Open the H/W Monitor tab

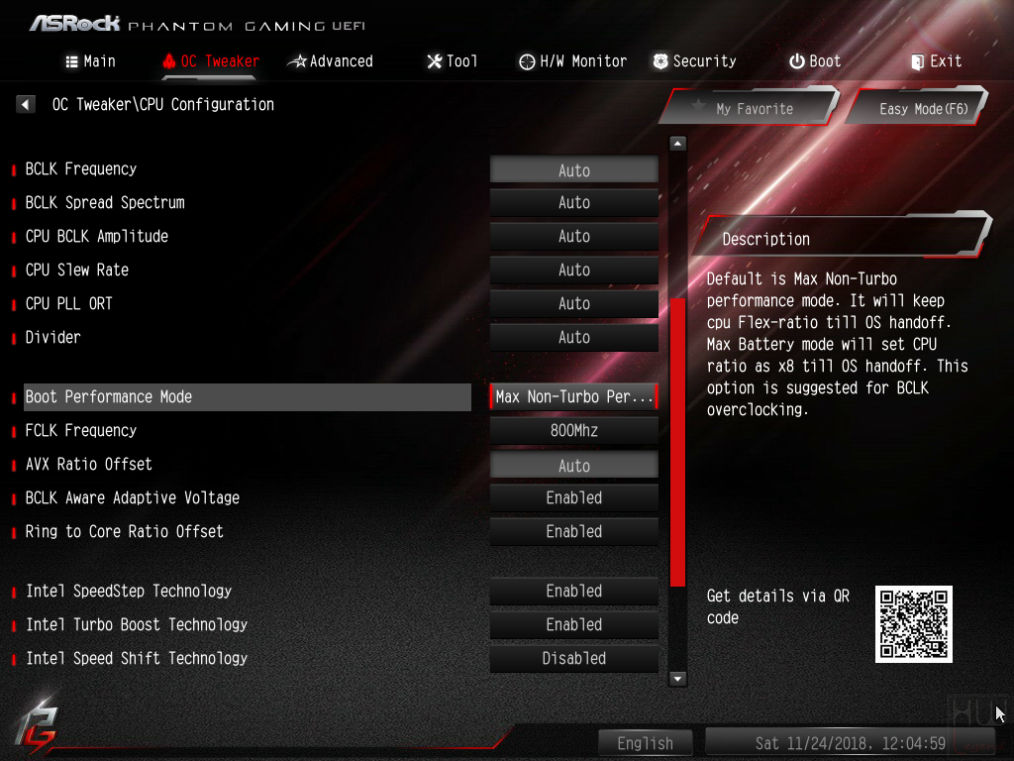coord(573,61)
